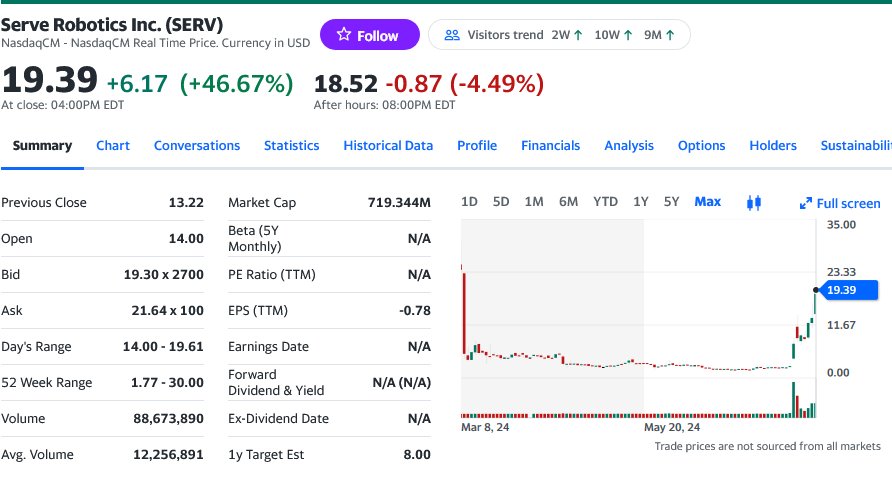Click the full screen expand arrows icon
892x481 pixels.
pyautogui.click(x=805, y=204)
